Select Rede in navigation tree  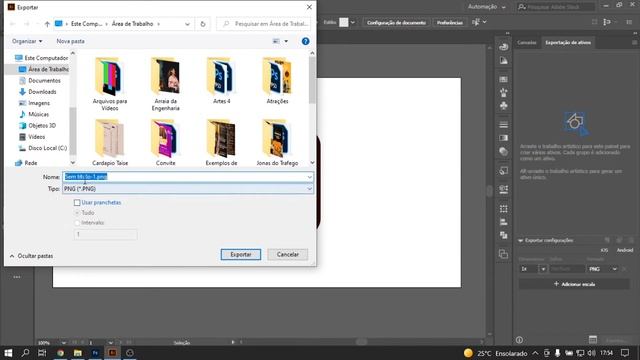[26, 163]
